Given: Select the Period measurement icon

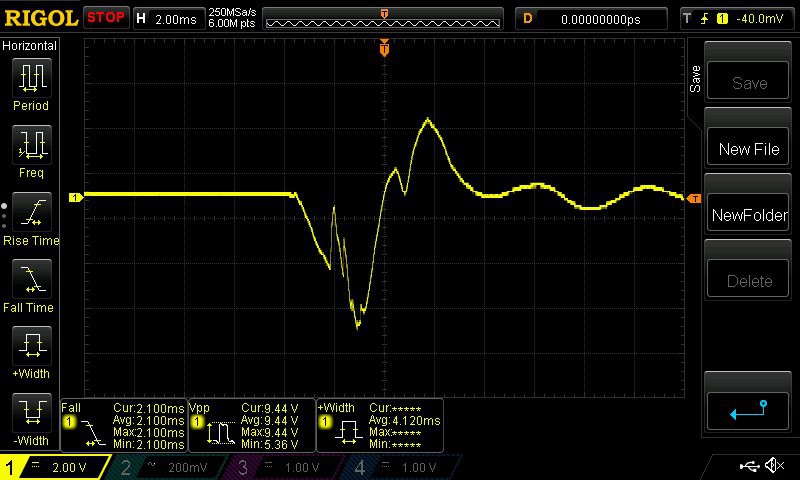Looking at the screenshot, I should point(32,78).
